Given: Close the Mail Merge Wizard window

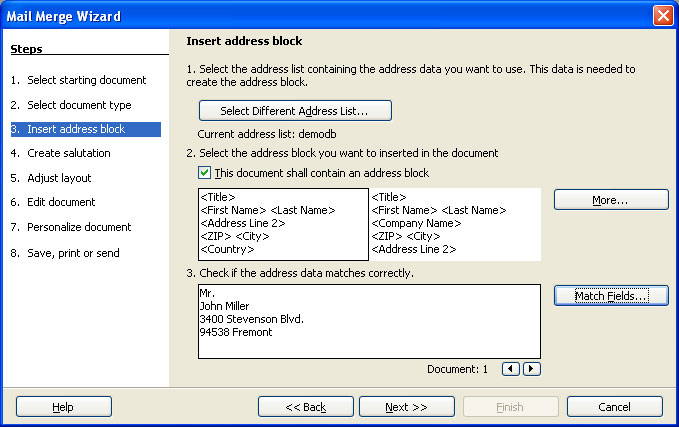Looking at the screenshot, I should (x=662, y=15).
